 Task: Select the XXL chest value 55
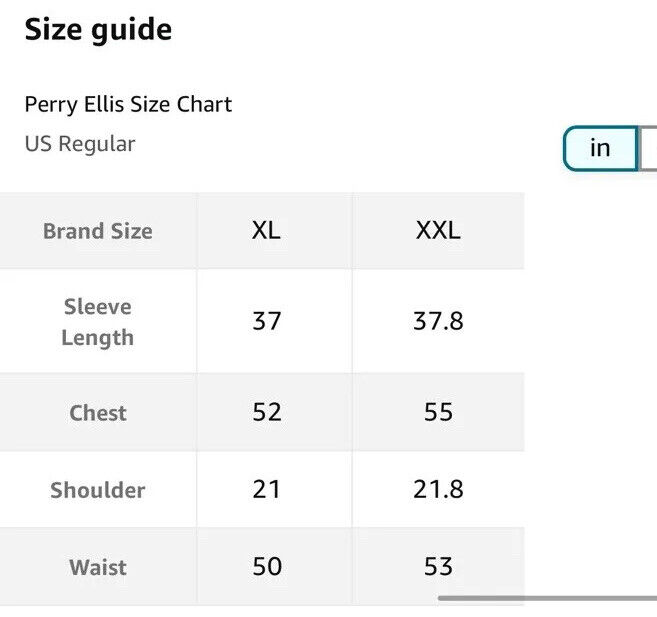(x=438, y=412)
